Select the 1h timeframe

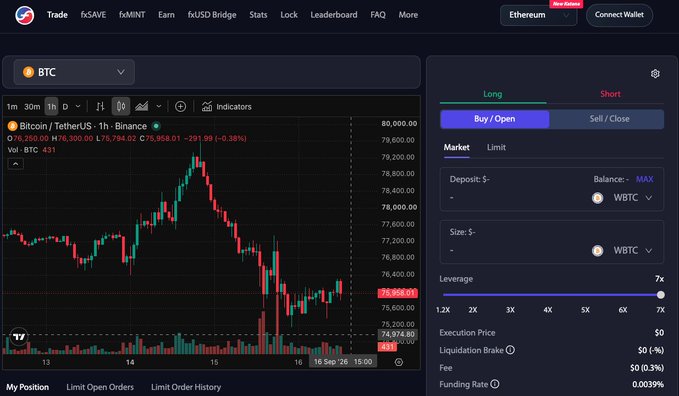52,107
